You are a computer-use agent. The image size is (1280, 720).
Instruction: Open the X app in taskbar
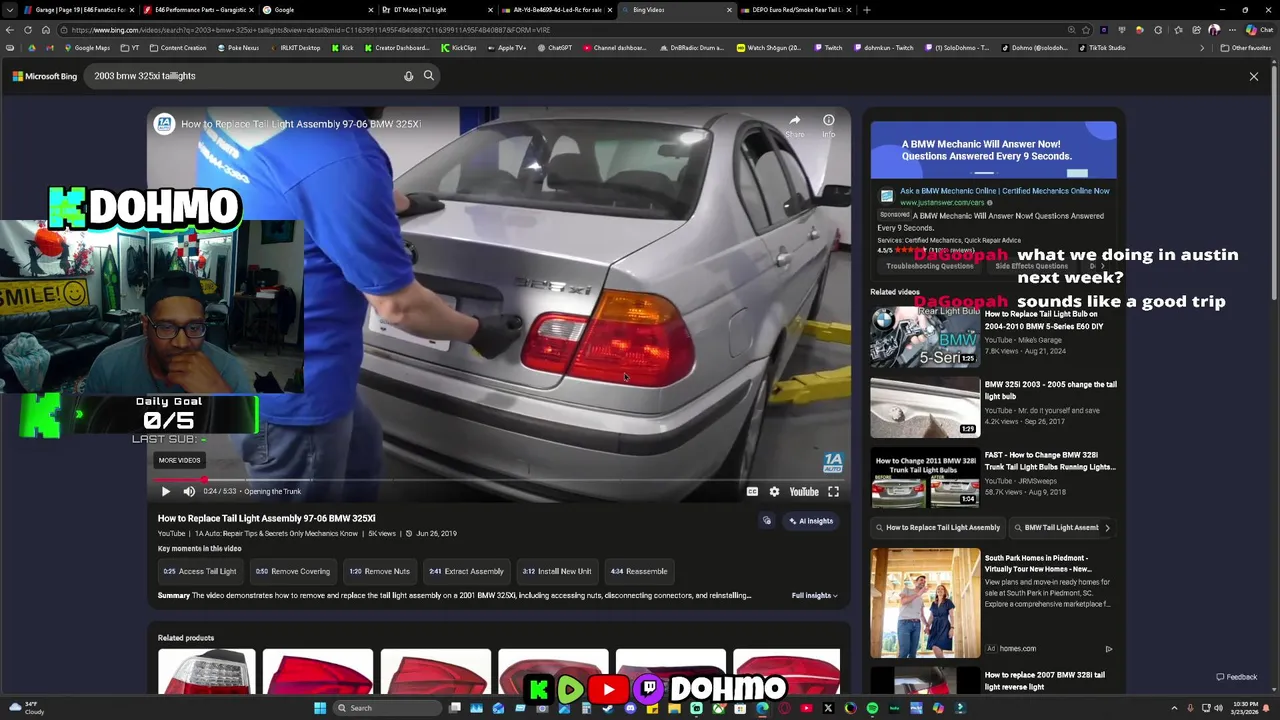point(828,708)
